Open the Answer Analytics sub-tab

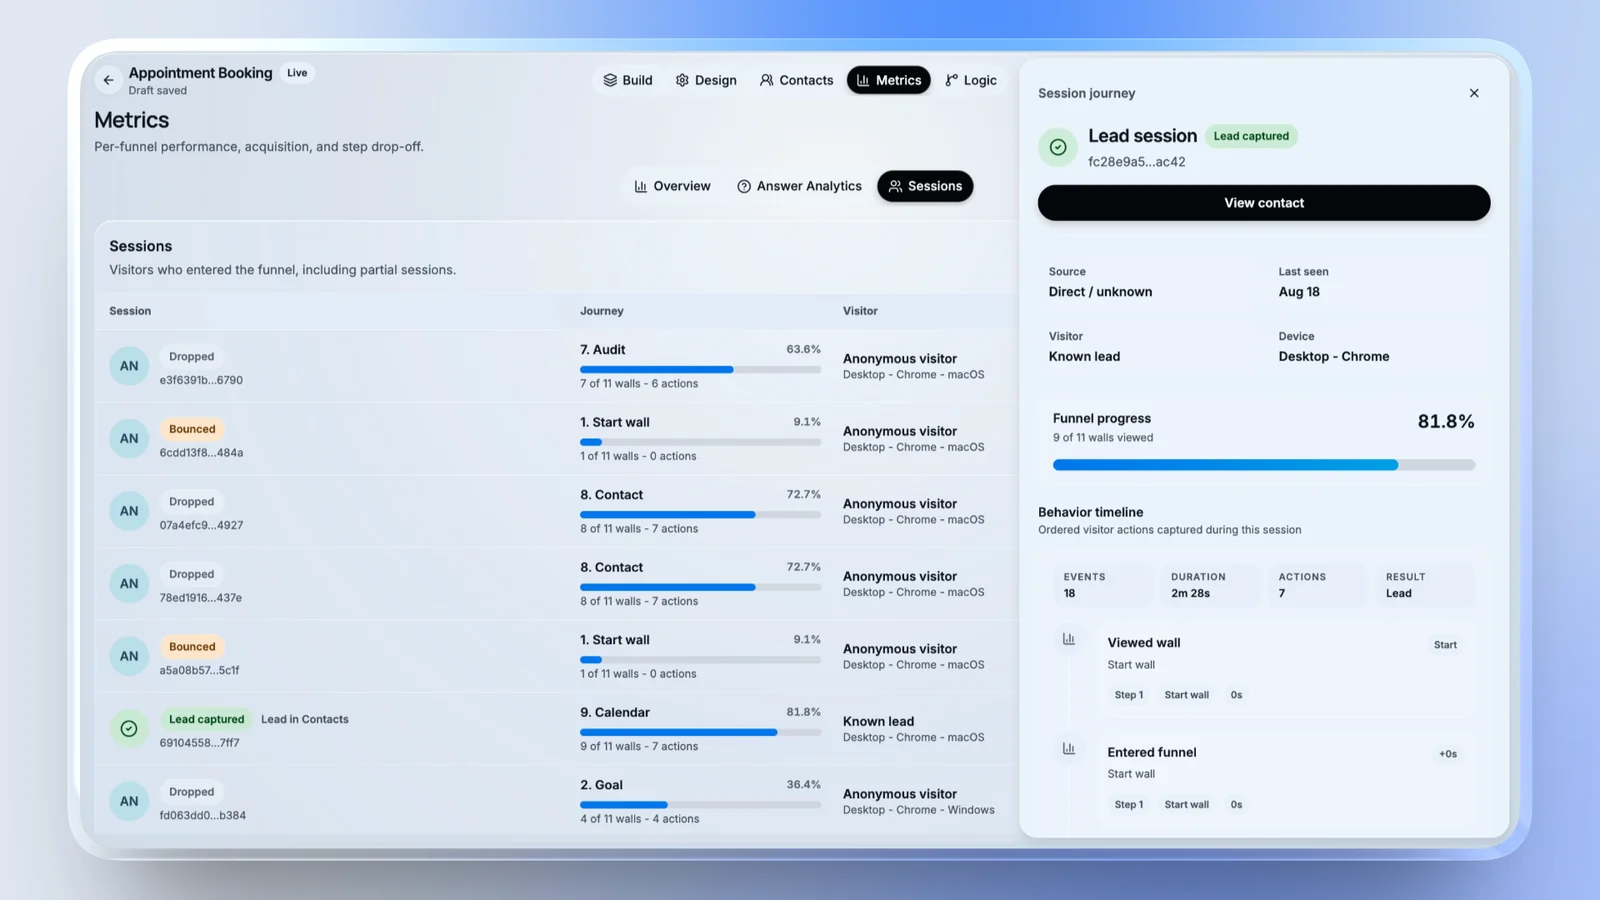point(799,186)
